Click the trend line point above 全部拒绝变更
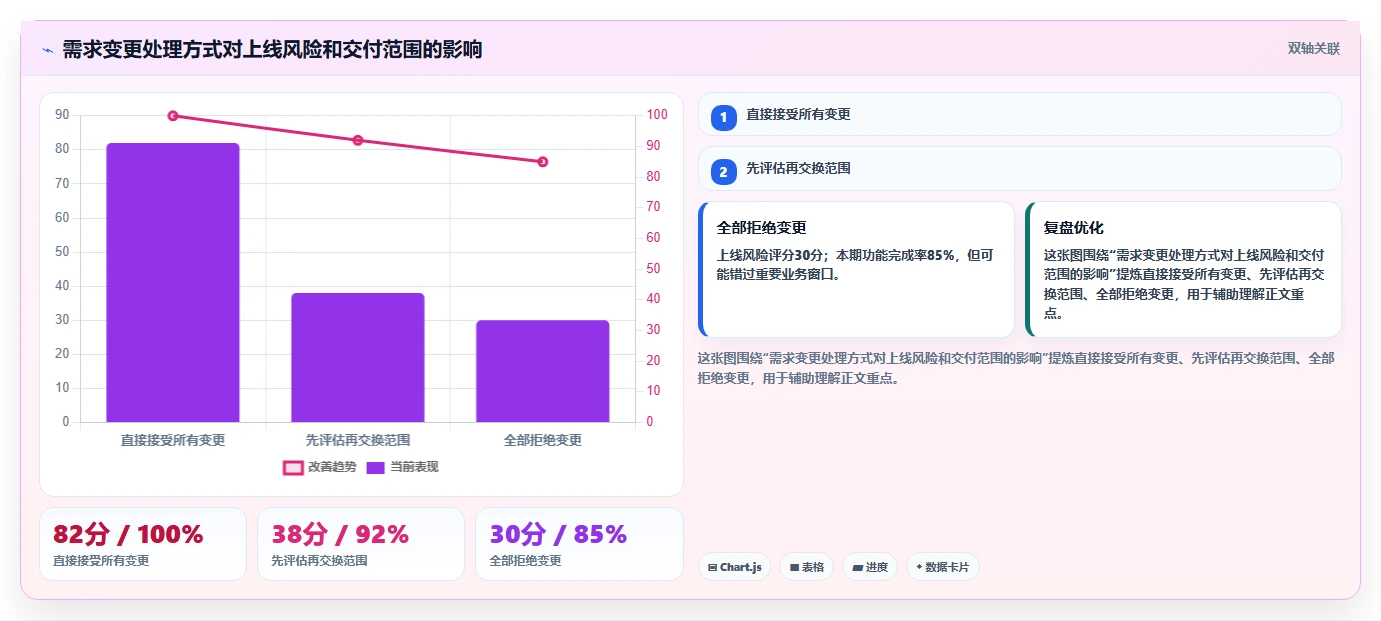The image size is (1381, 621). click(x=542, y=162)
